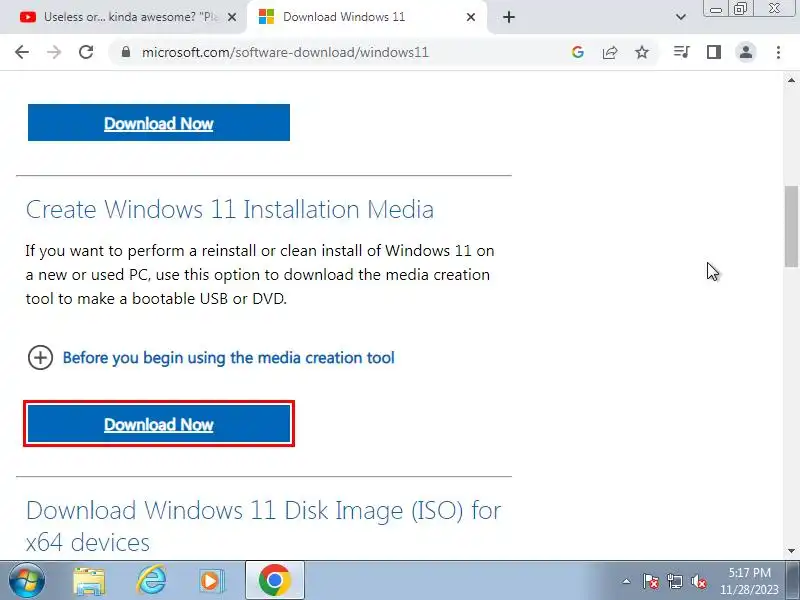Image resolution: width=800 pixels, height=600 pixels.
Task: Click the scrollbar up arrow
Action: point(791,80)
